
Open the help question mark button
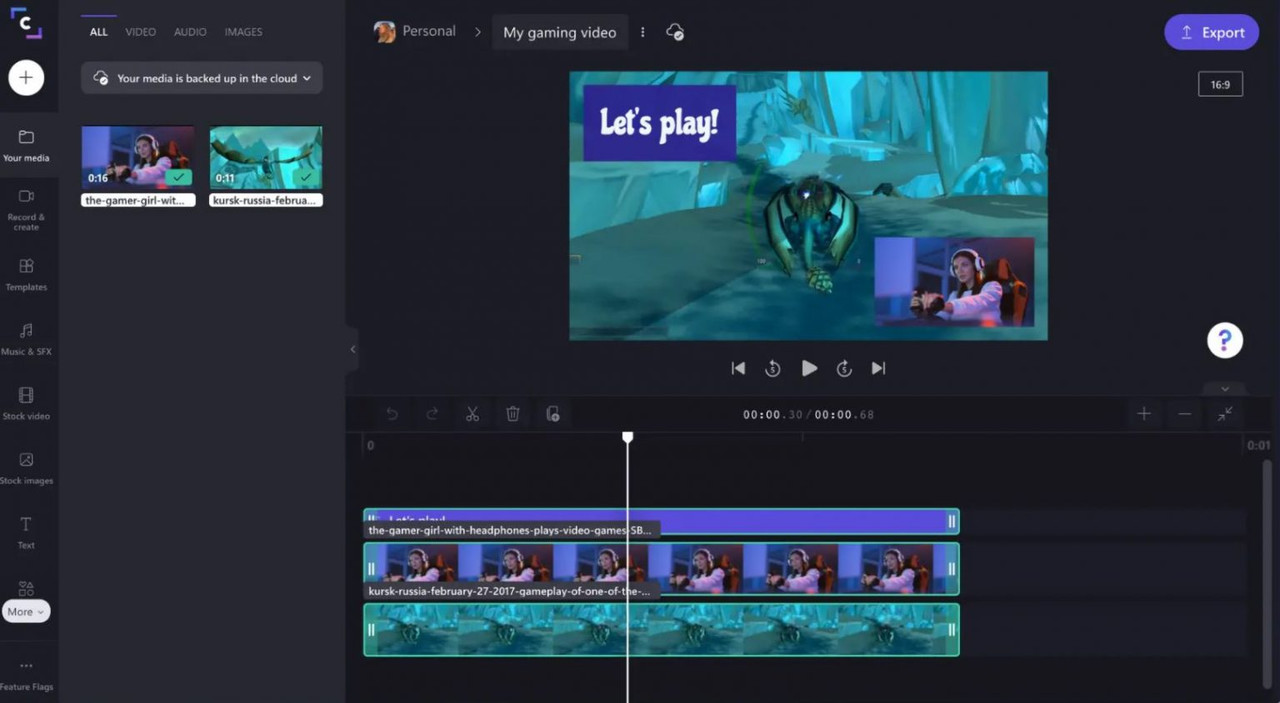[1225, 340]
